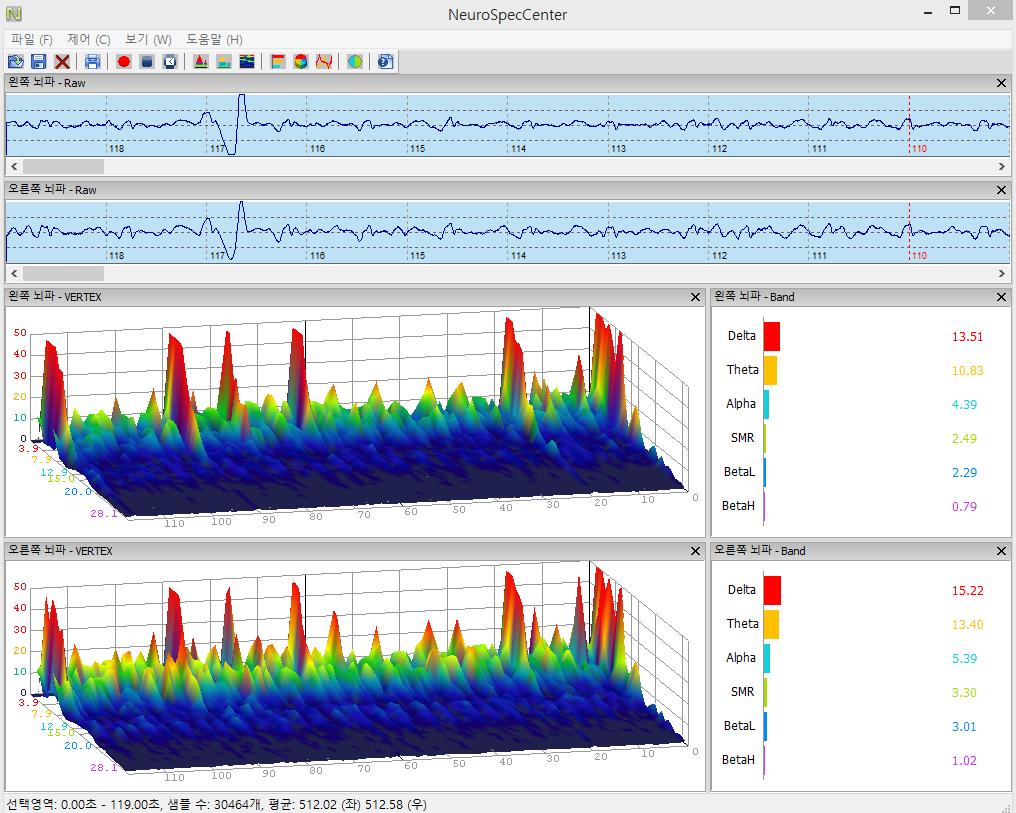This screenshot has height=813, width=1016.
Task: Open the 제어 (C) menu
Action: (x=88, y=39)
